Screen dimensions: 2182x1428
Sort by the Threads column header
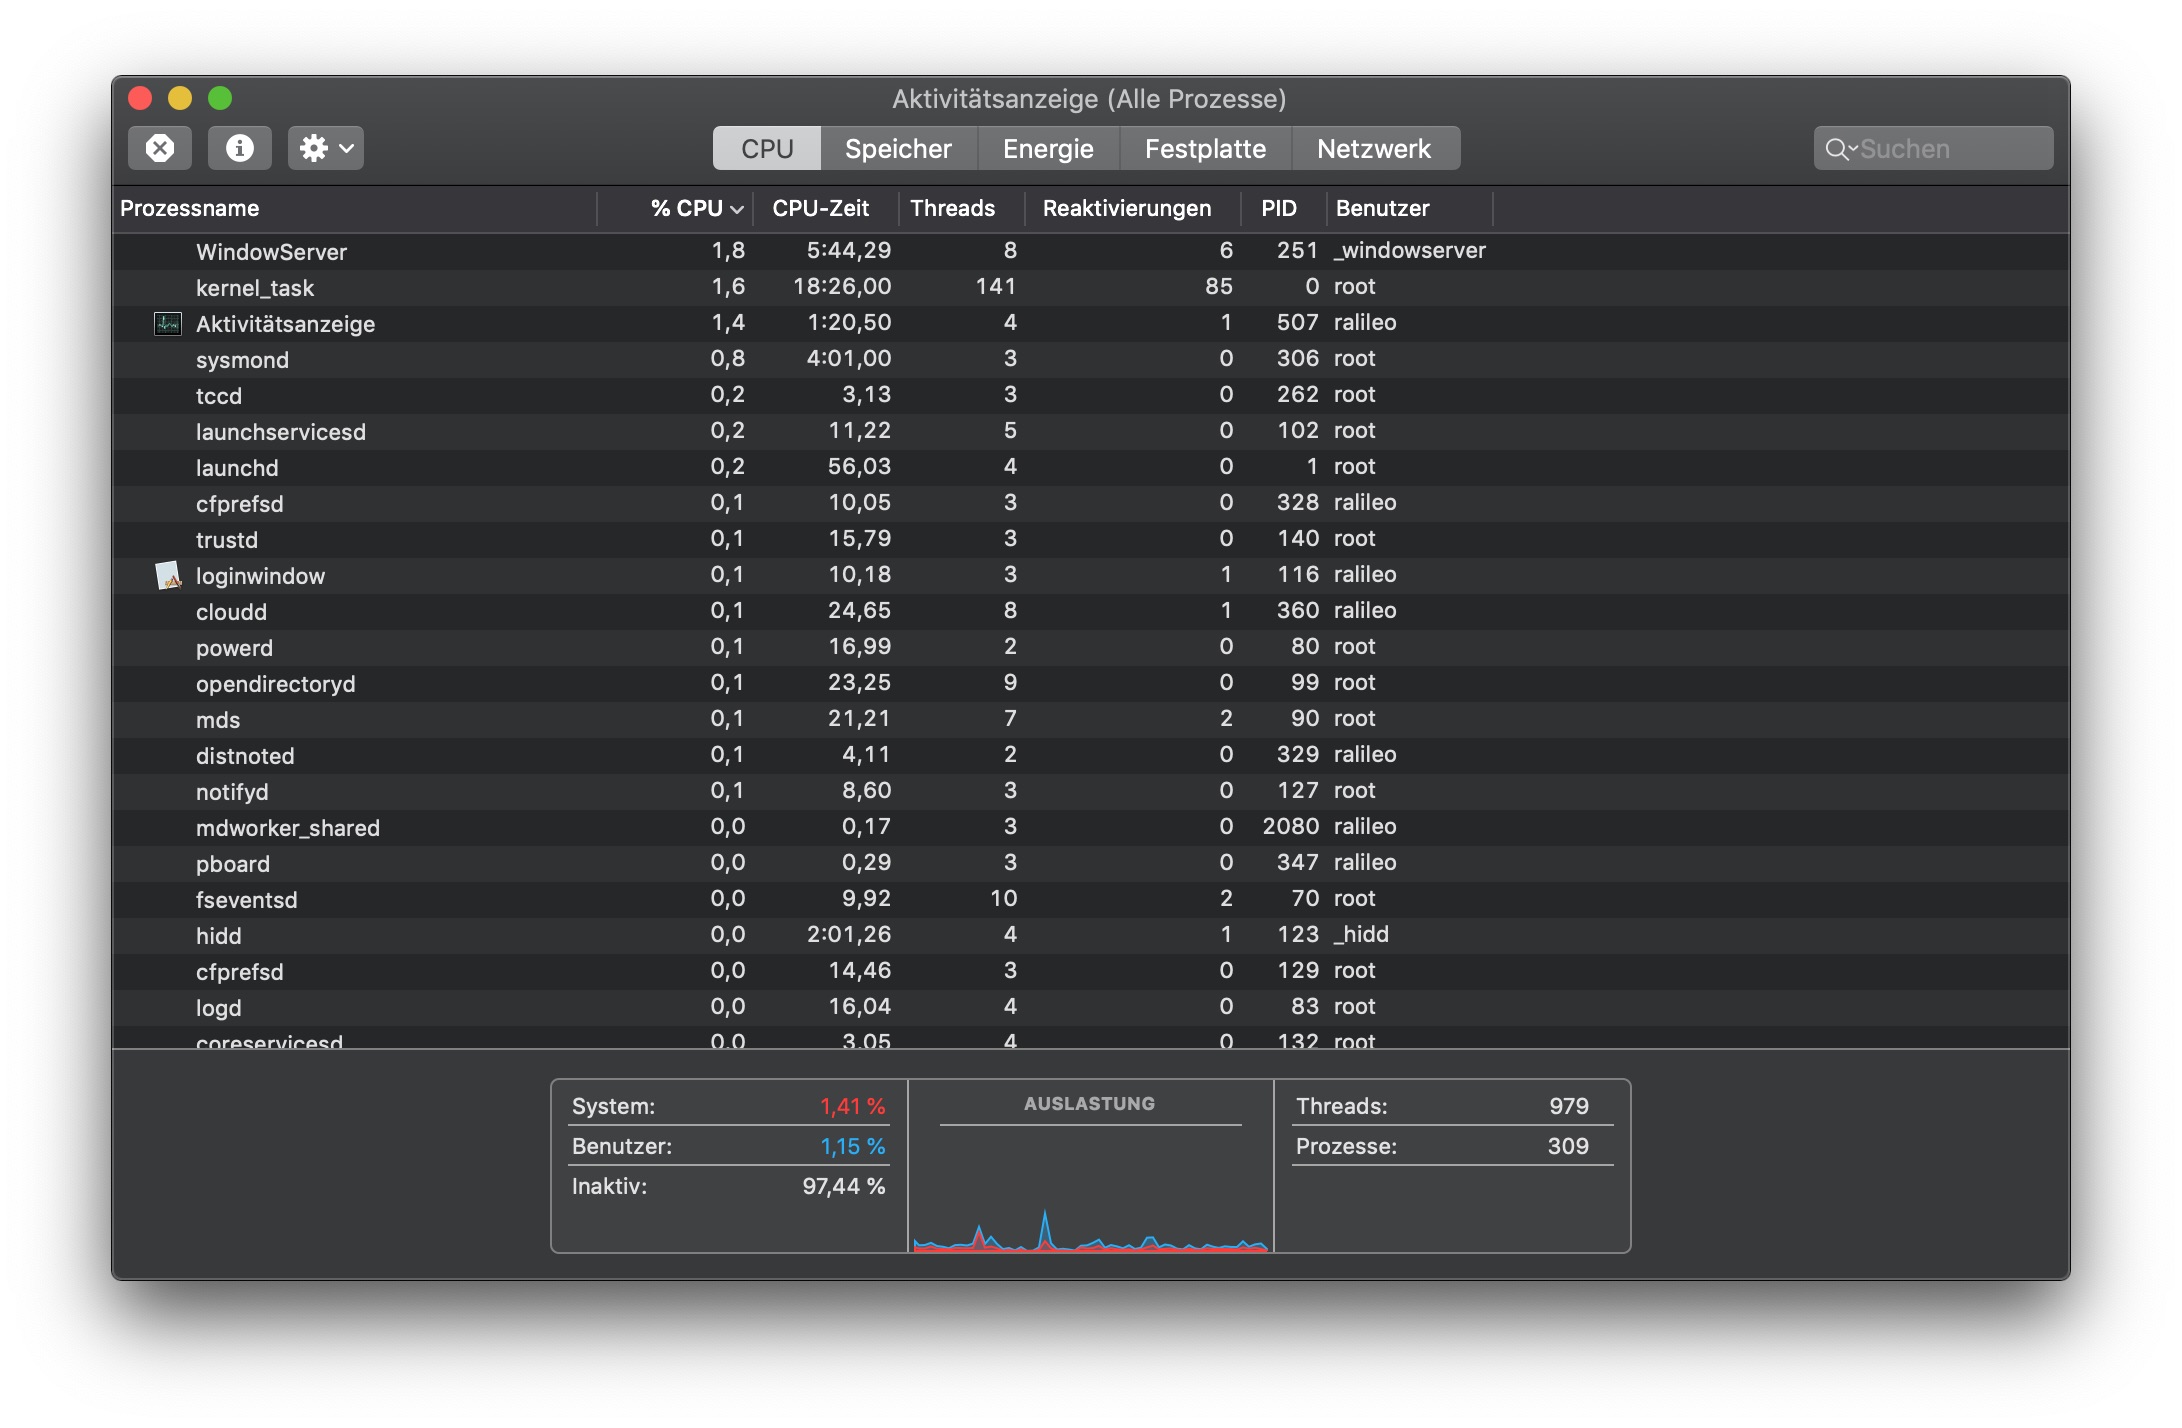[952, 208]
